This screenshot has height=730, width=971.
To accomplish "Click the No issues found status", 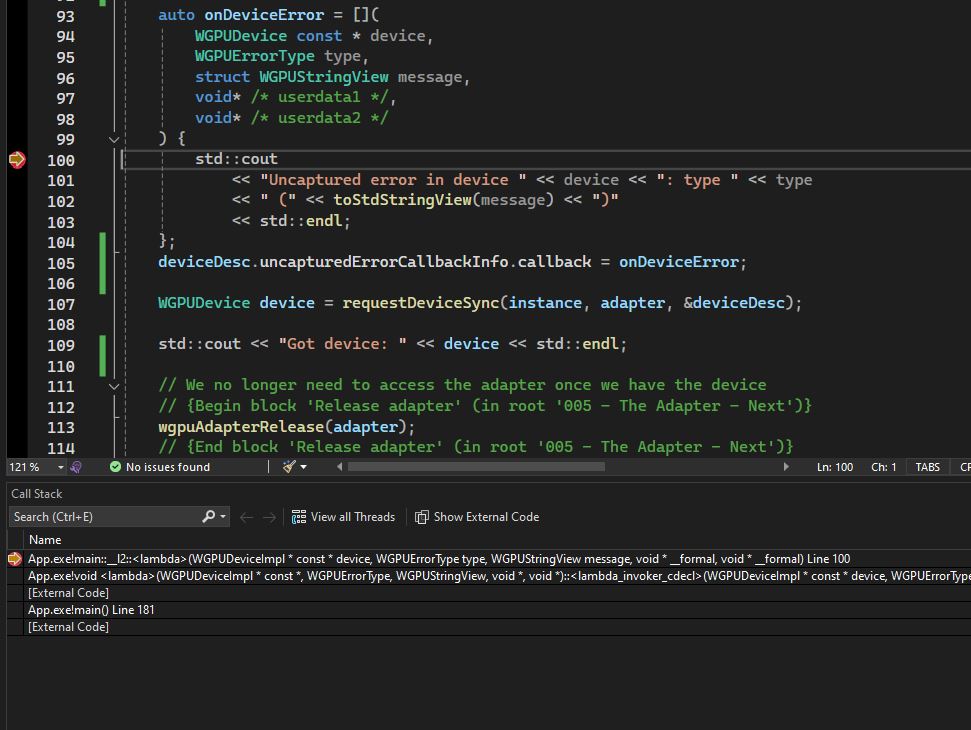I will (160, 467).
